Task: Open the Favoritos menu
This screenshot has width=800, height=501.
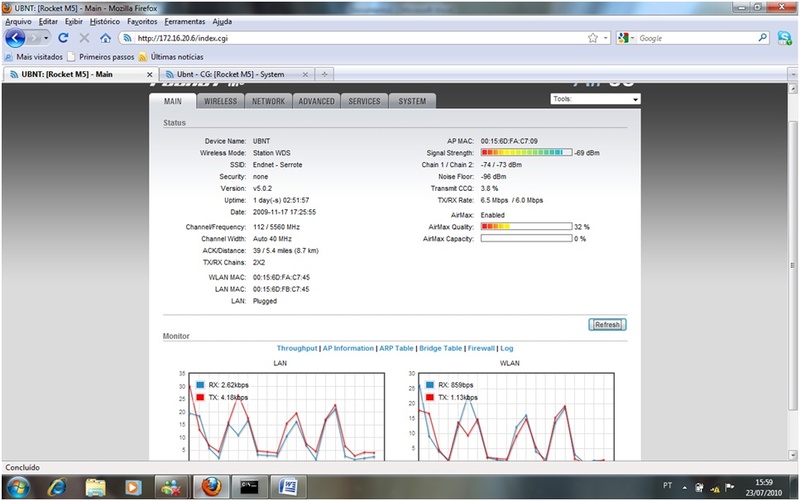Action: pyautogui.click(x=142, y=21)
